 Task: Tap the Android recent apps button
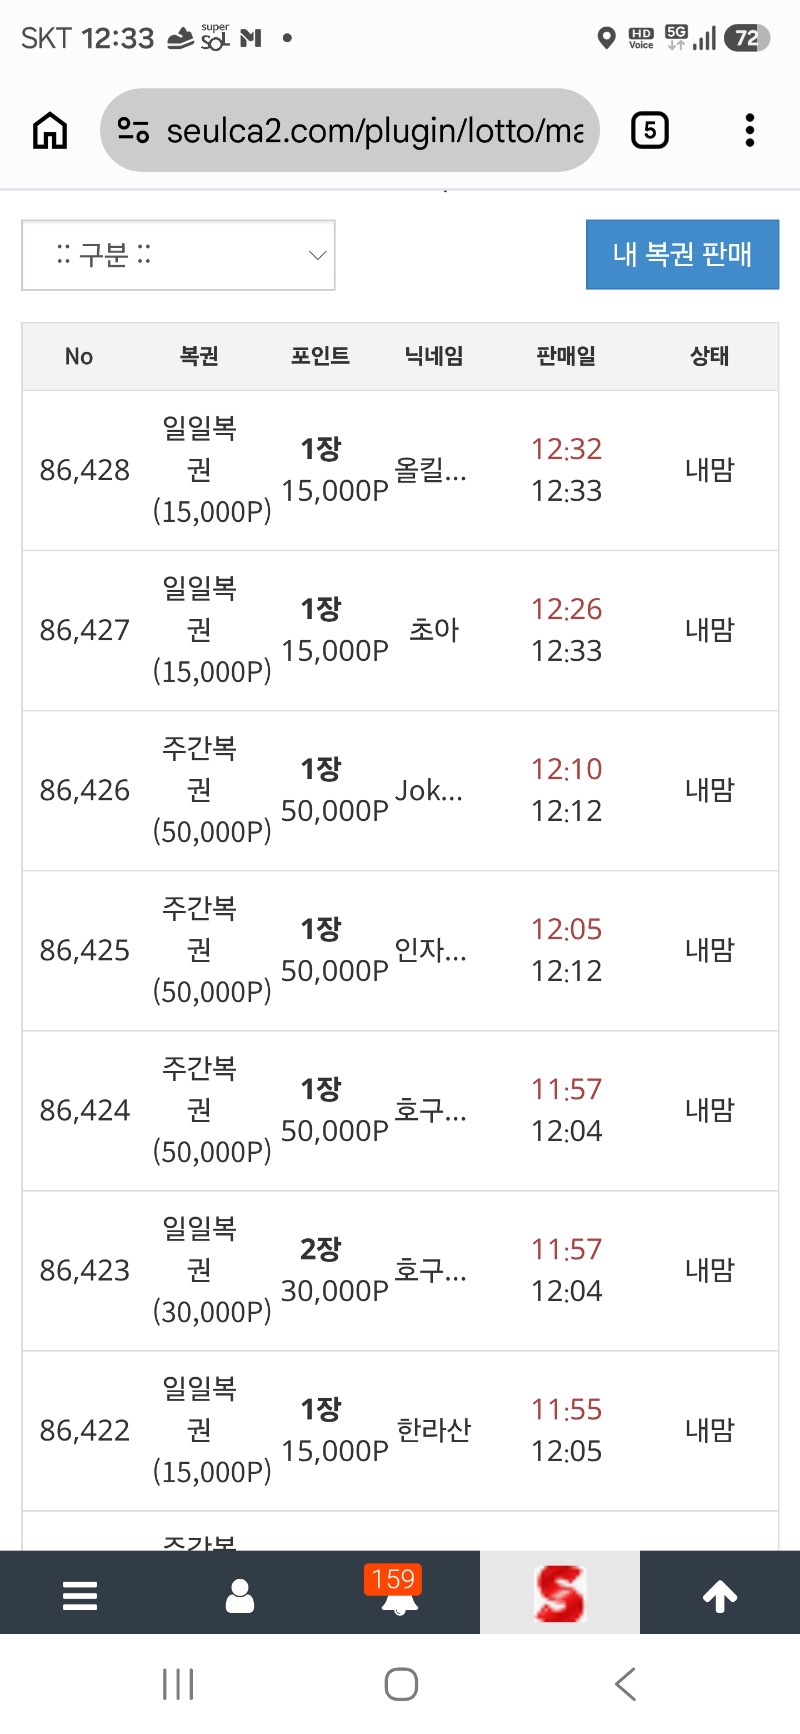(178, 1684)
